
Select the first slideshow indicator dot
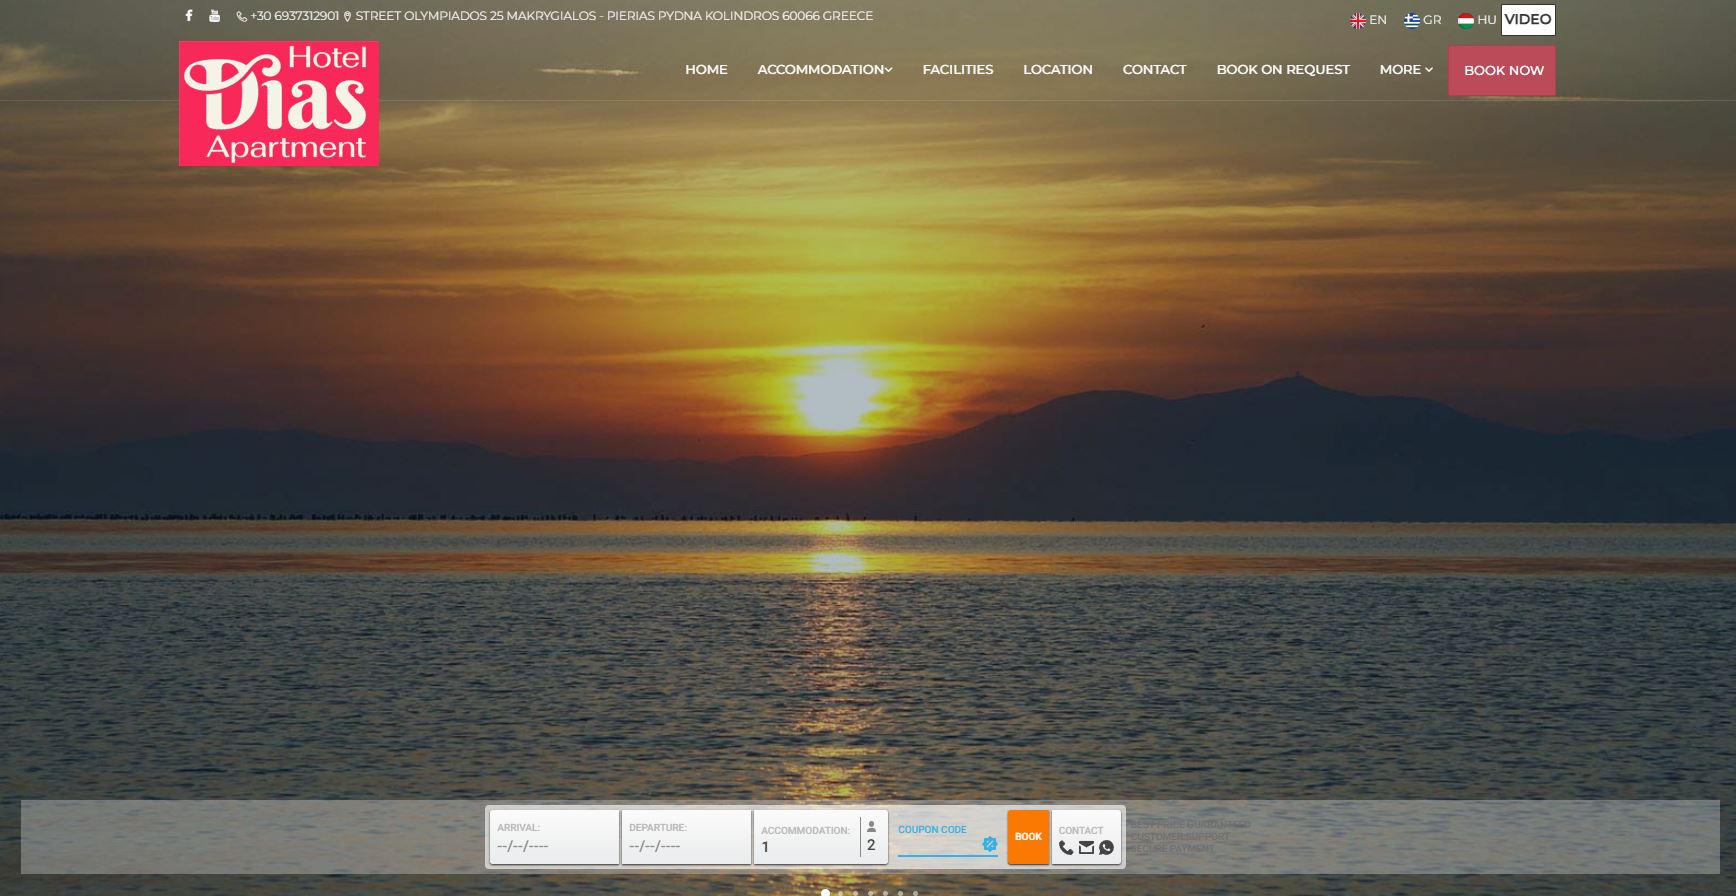[x=825, y=892]
